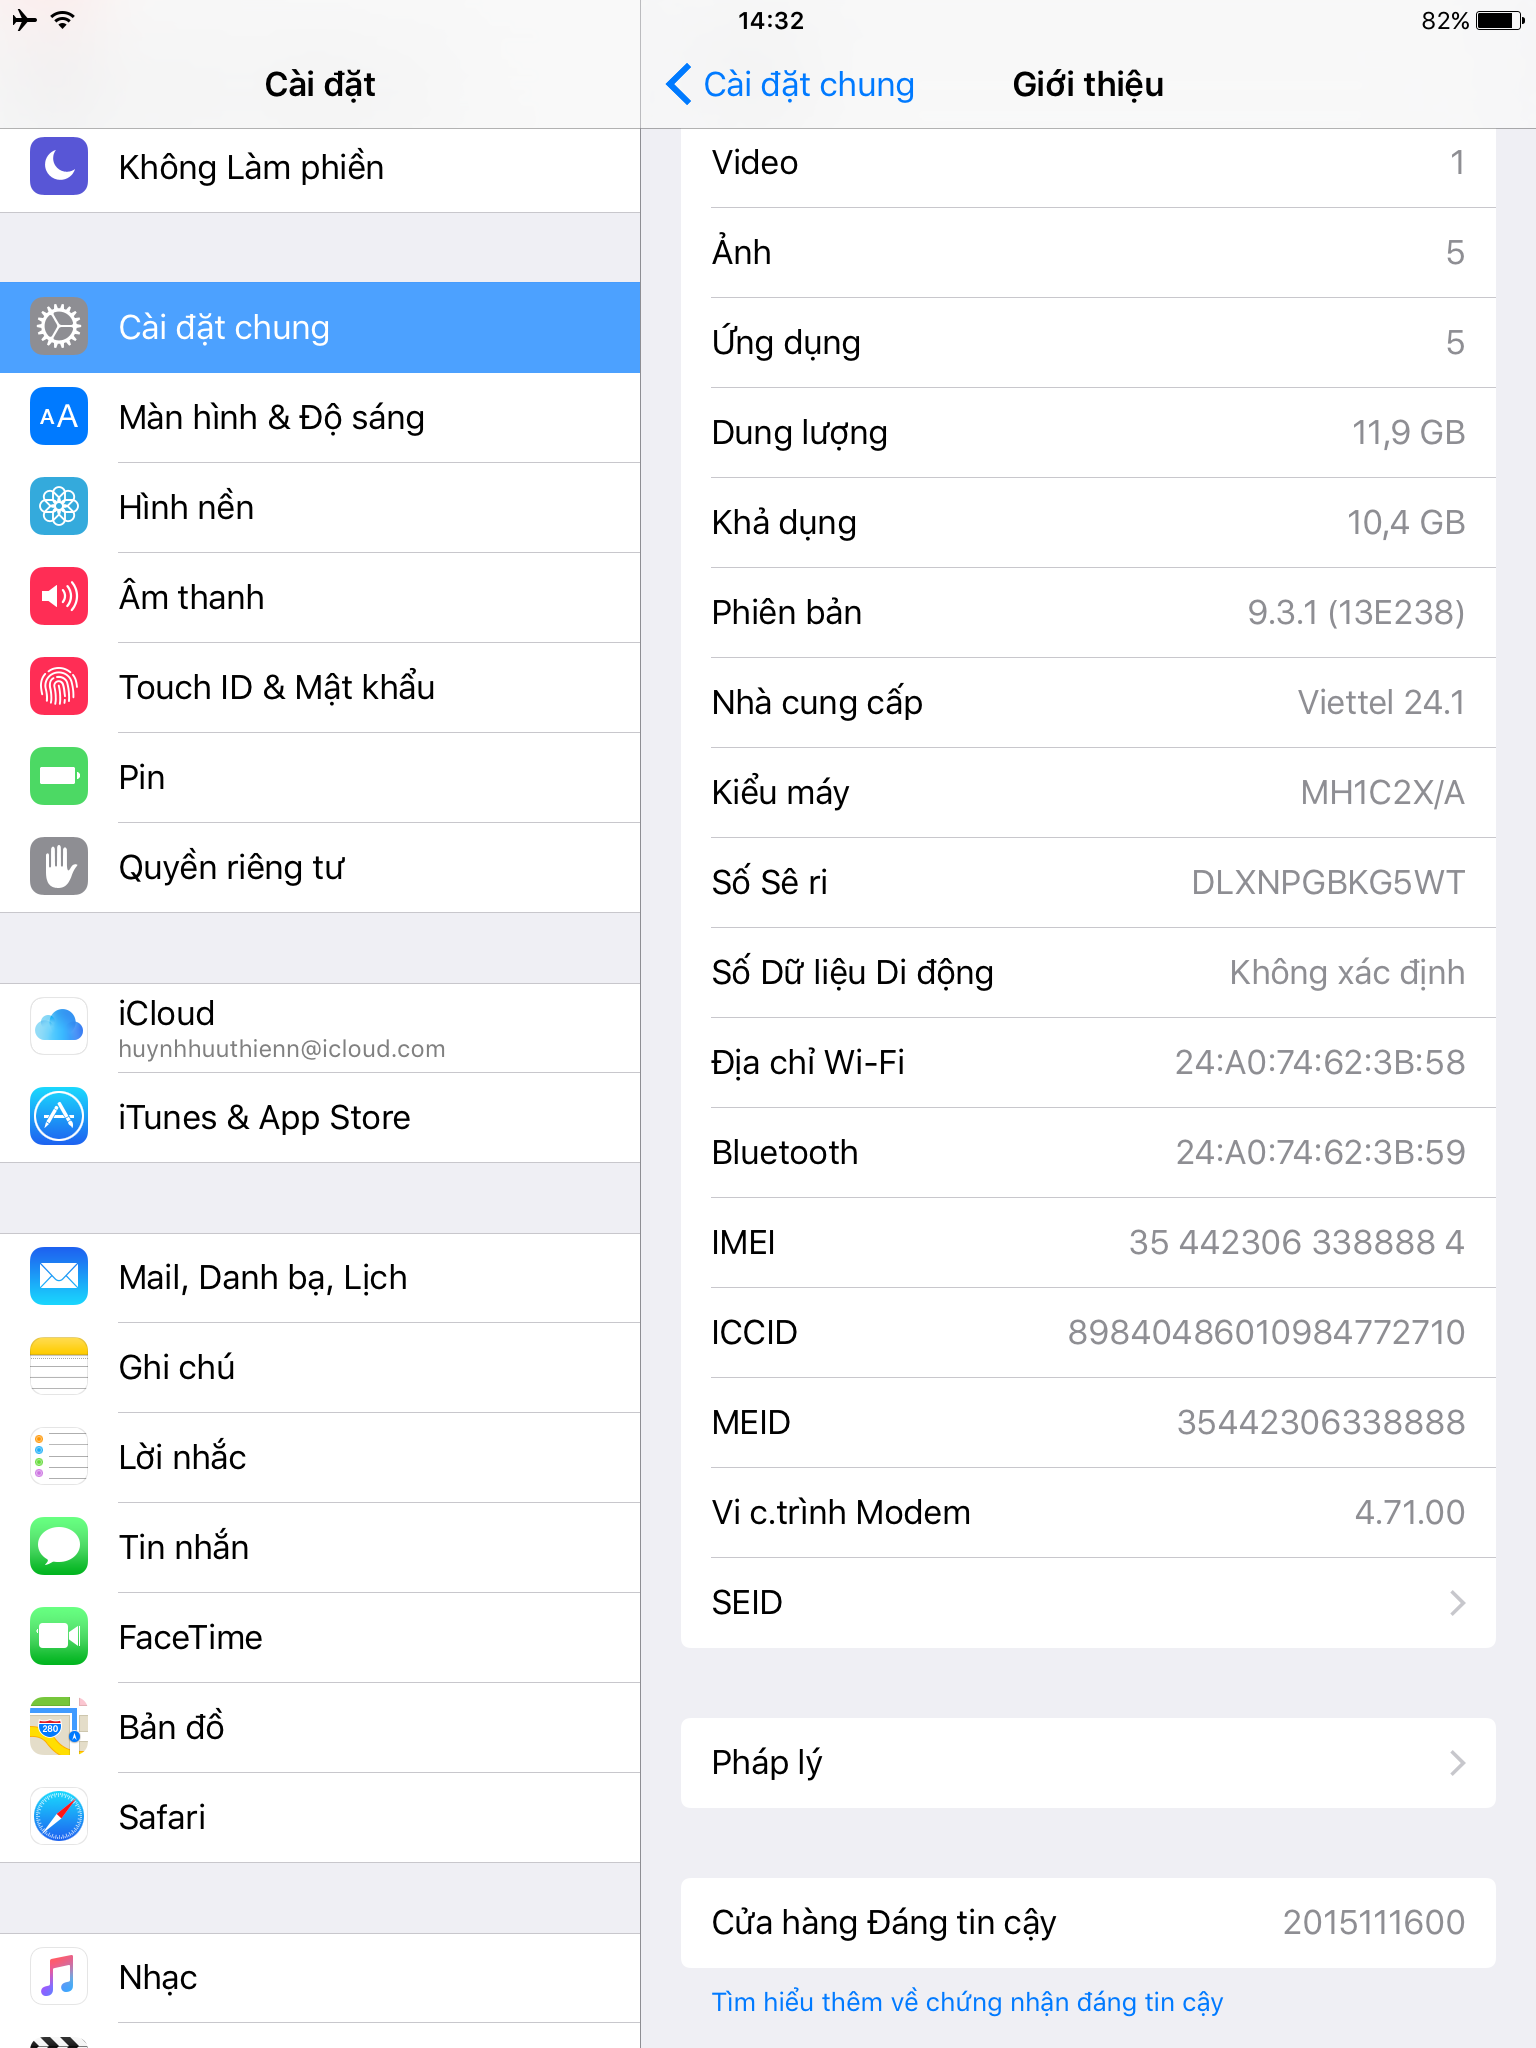Select Màn hình & Độ sáng item
The image size is (1536, 2048).
(x=320, y=417)
